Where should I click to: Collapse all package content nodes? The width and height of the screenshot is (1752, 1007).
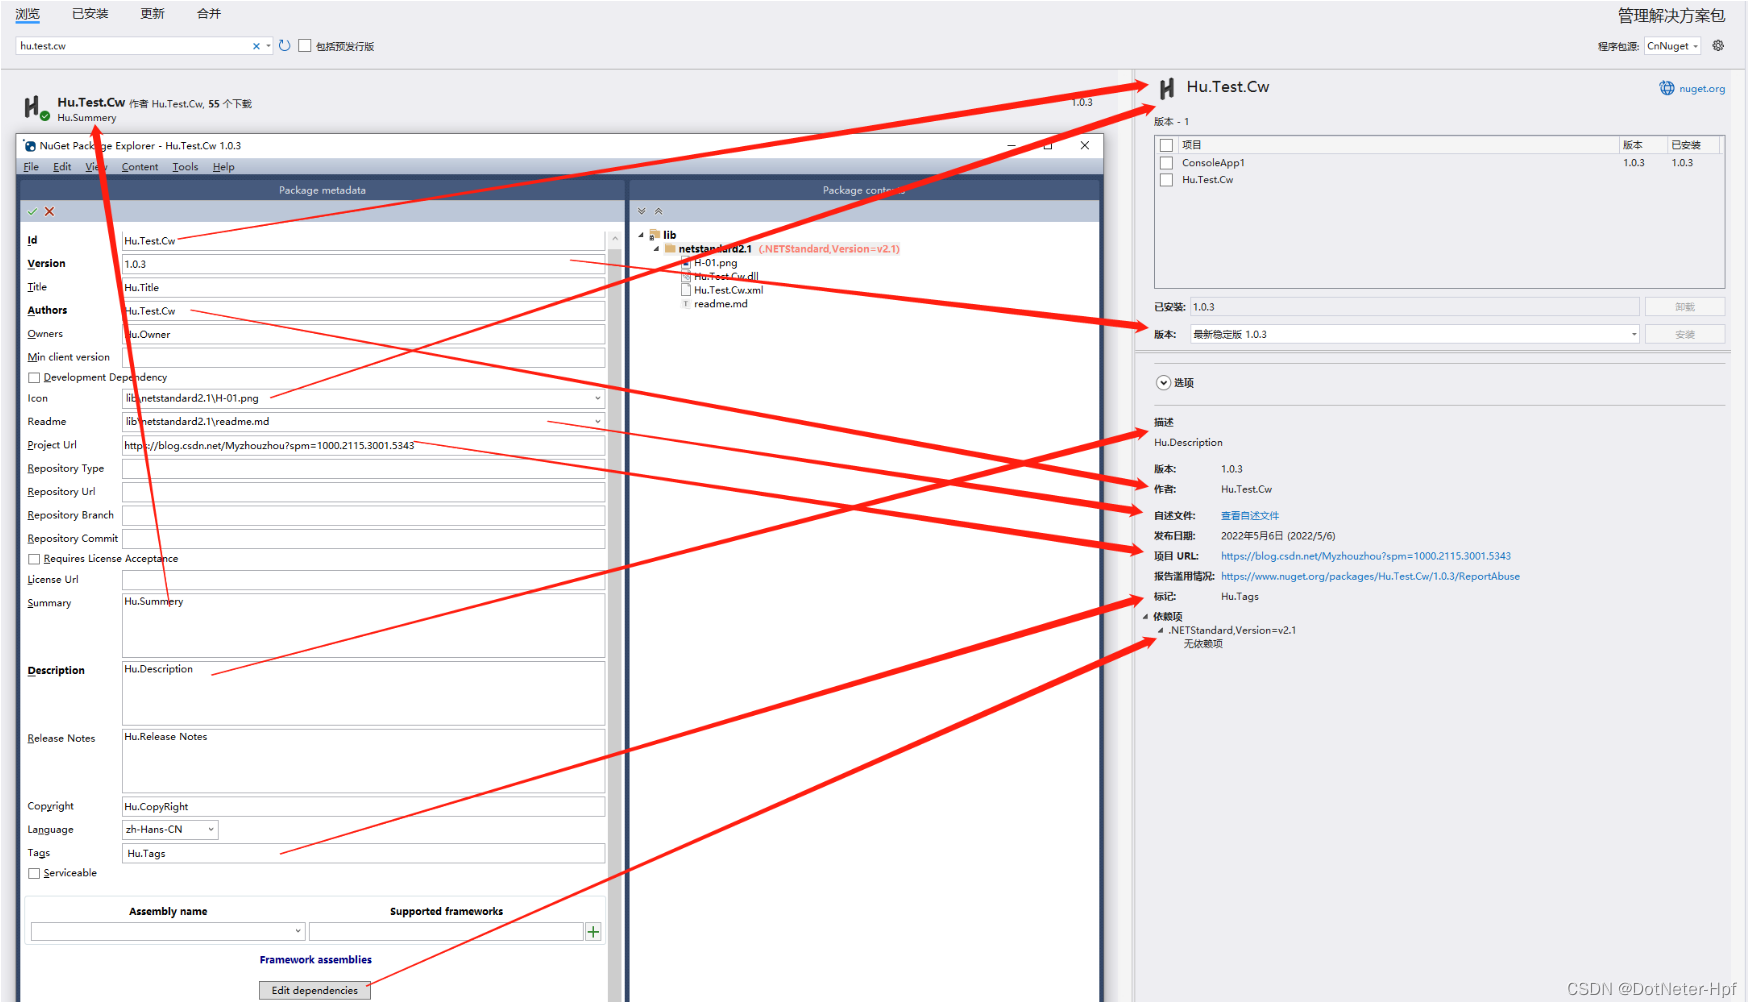pos(658,212)
